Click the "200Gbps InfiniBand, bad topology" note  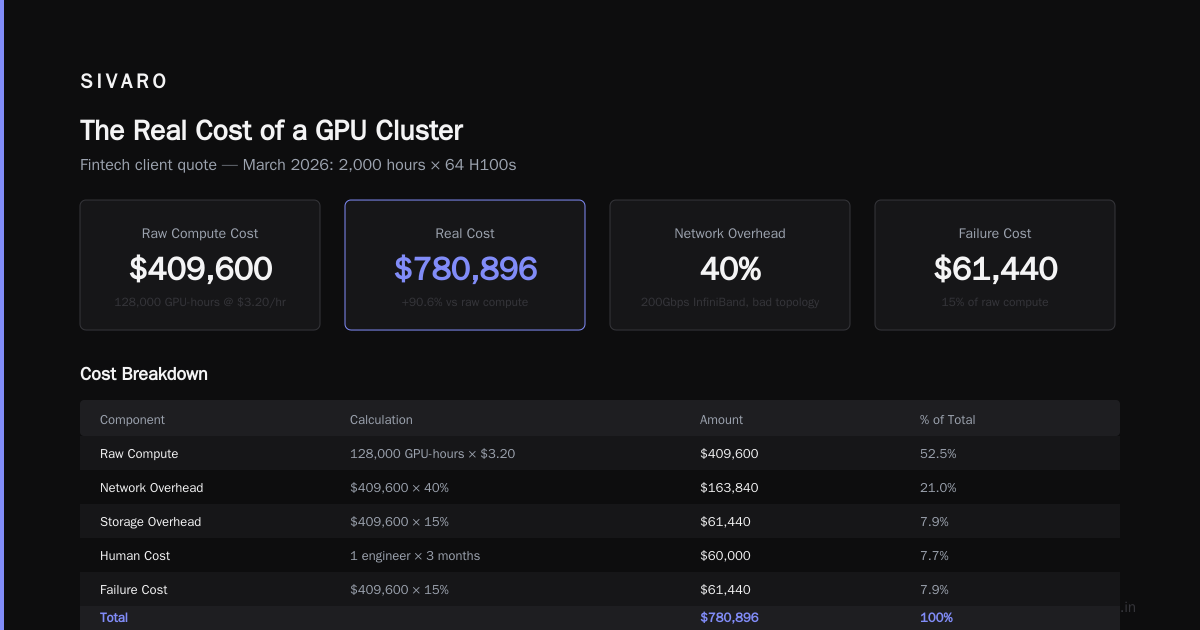point(730,302)
